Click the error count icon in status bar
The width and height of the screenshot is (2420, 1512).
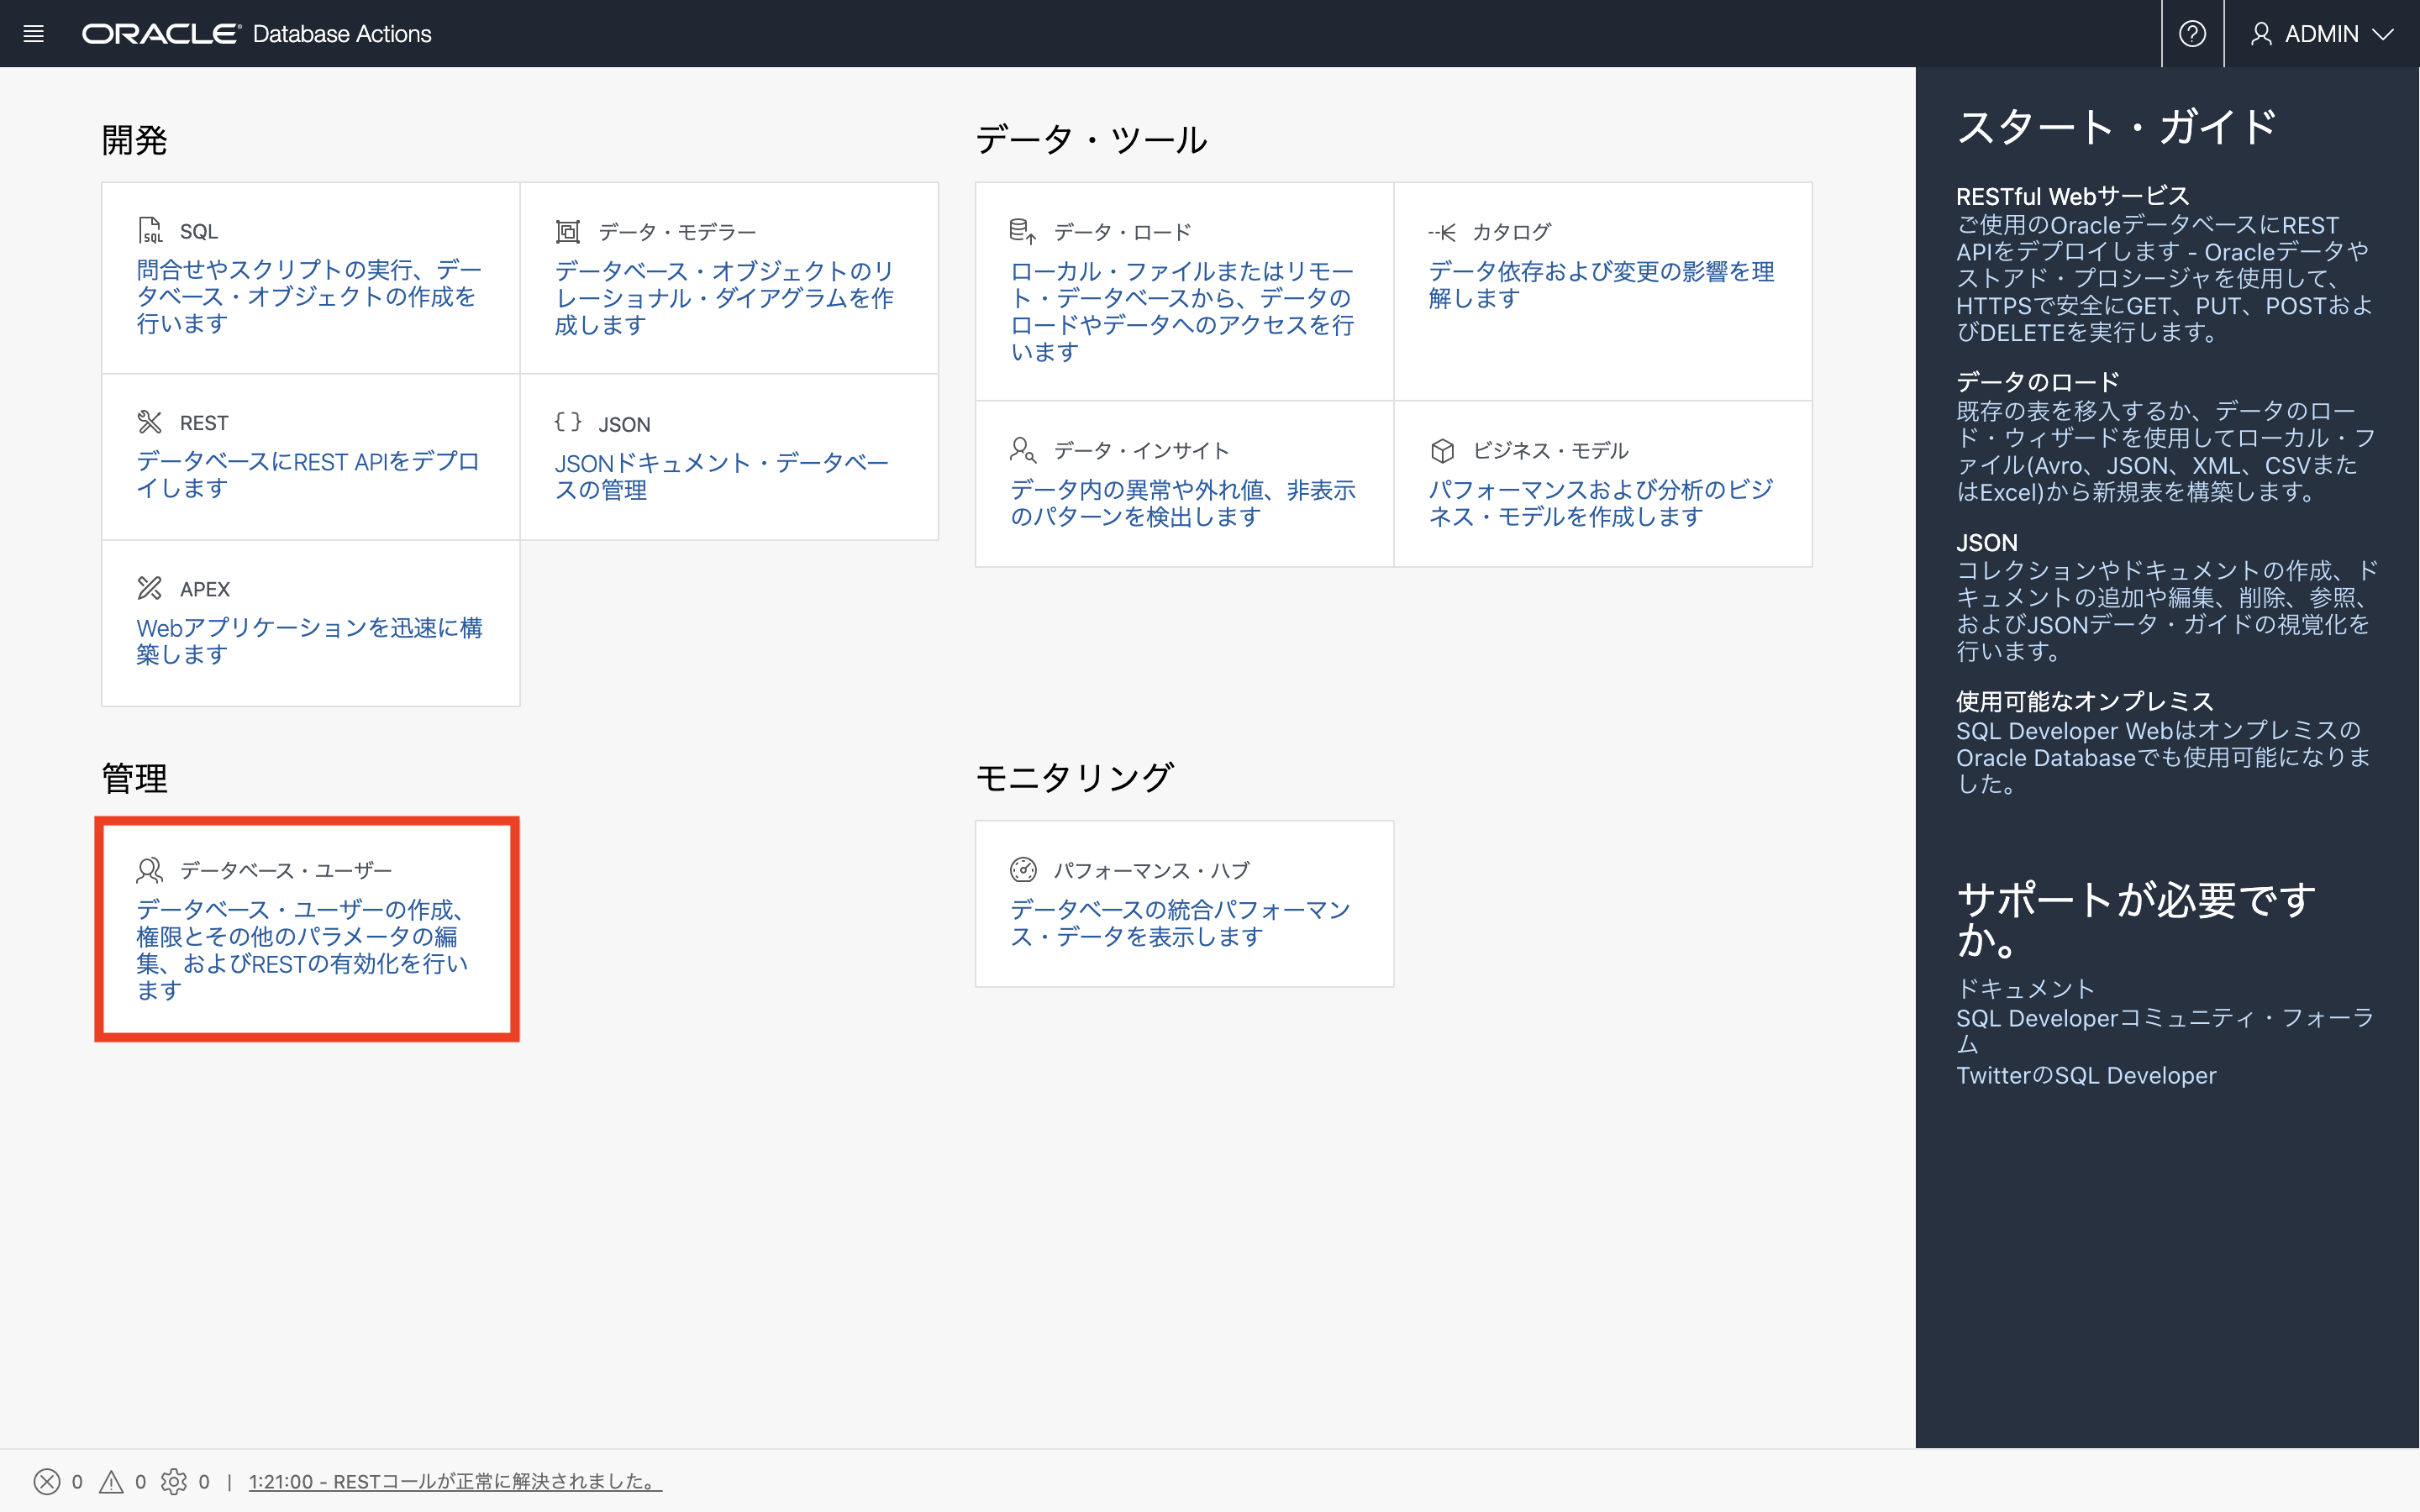point(45,1481)
